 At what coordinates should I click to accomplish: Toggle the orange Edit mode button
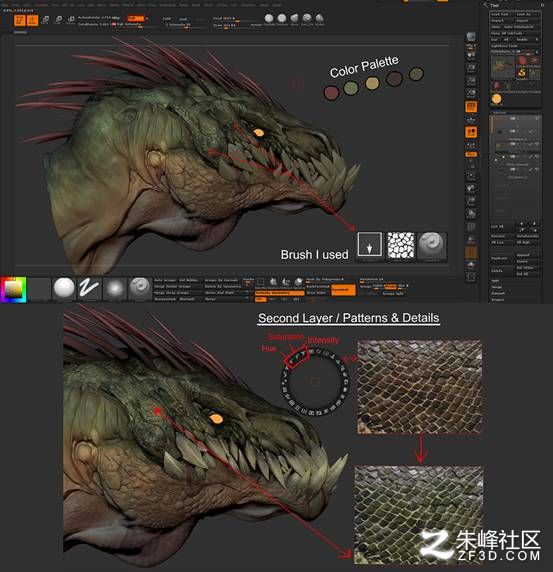click(20, 20)
